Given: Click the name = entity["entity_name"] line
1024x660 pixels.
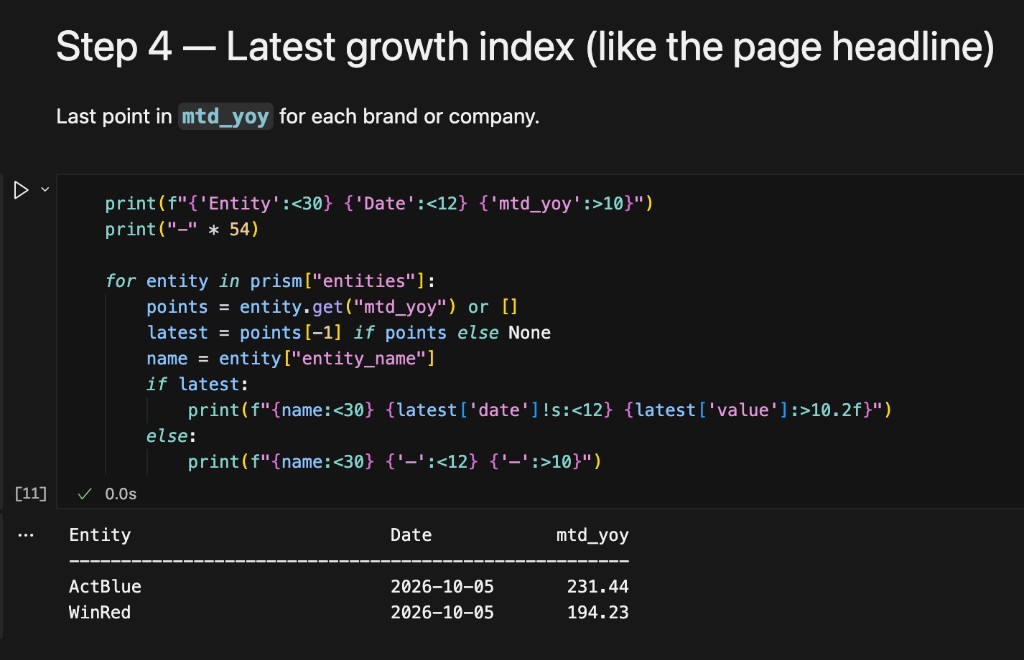Looking at the screenshot, I should coord(291,358).
